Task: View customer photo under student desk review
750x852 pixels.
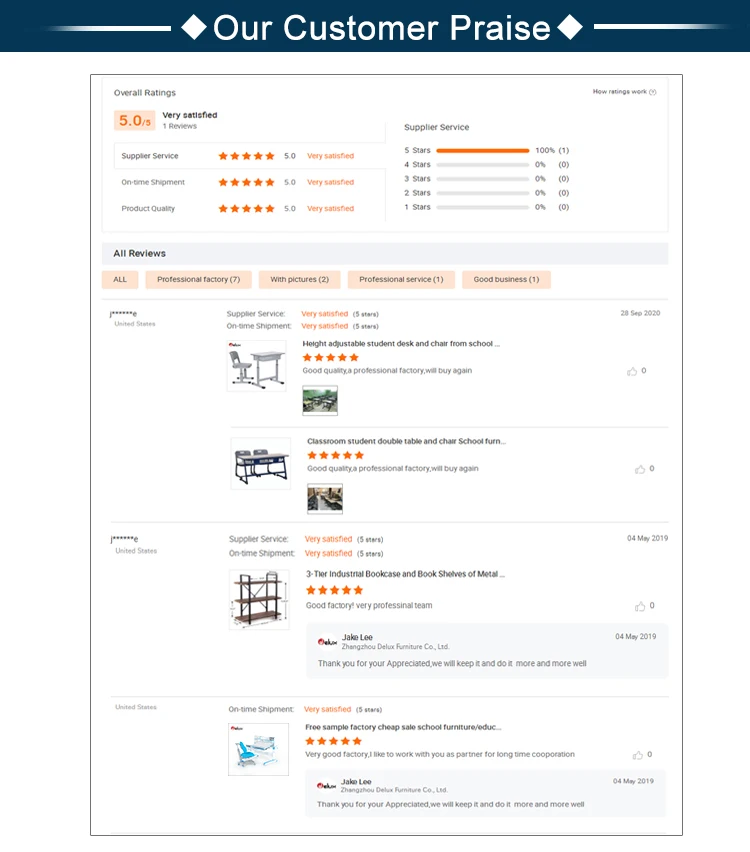Action: coord(320,400)
